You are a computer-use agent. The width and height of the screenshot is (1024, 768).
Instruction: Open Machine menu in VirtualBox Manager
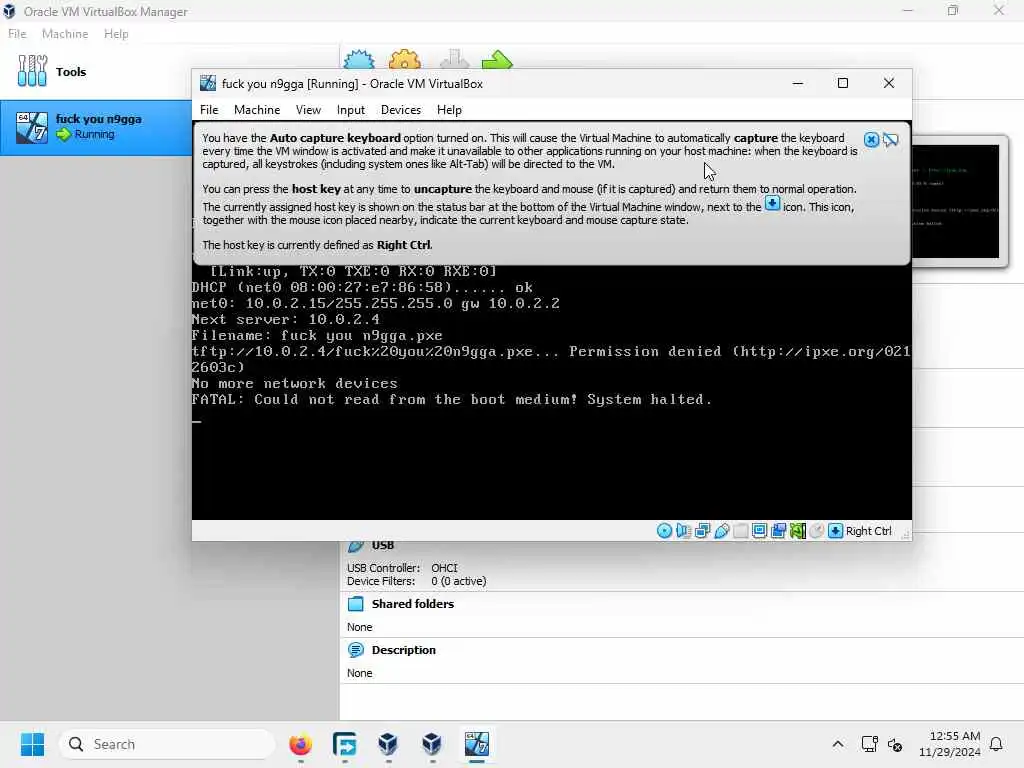coord(65,33)
